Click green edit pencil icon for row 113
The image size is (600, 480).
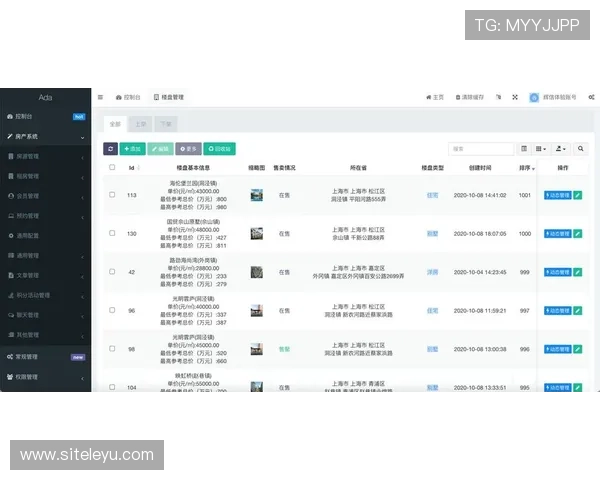click(577, 195)
